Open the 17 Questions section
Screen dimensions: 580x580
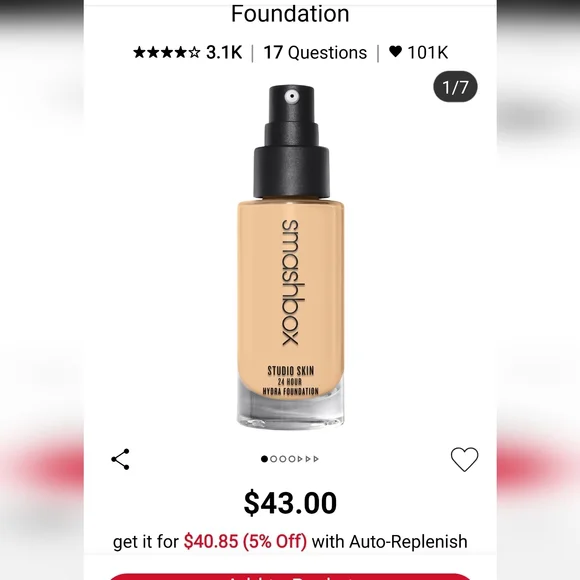click(x=315, y=53)
